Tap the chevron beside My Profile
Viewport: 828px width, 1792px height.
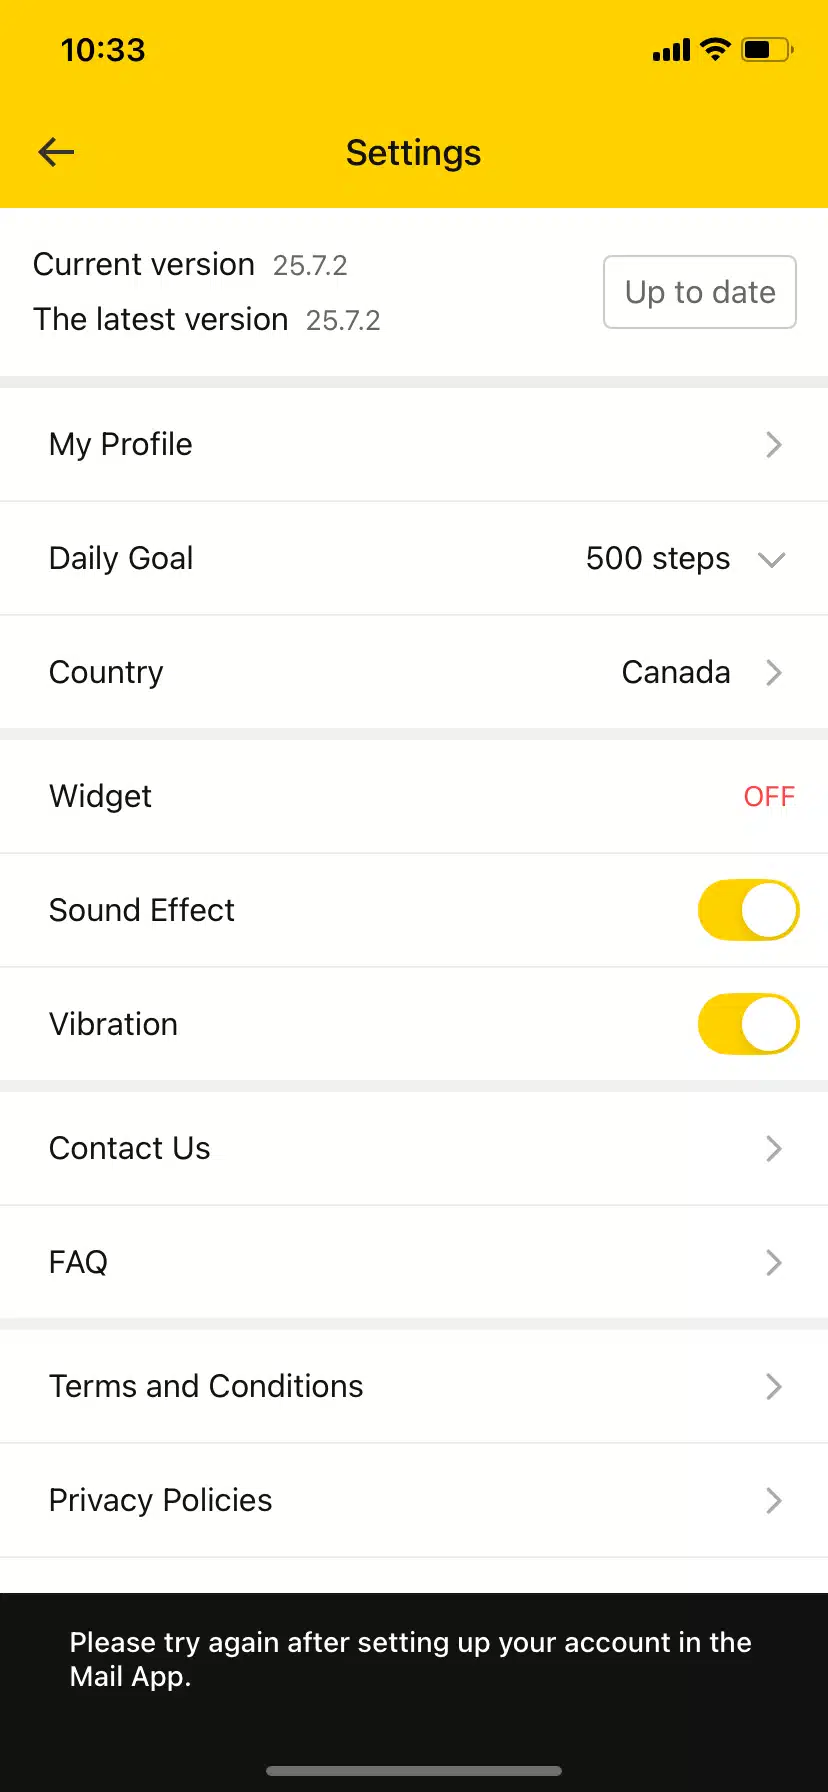(773, 445)
